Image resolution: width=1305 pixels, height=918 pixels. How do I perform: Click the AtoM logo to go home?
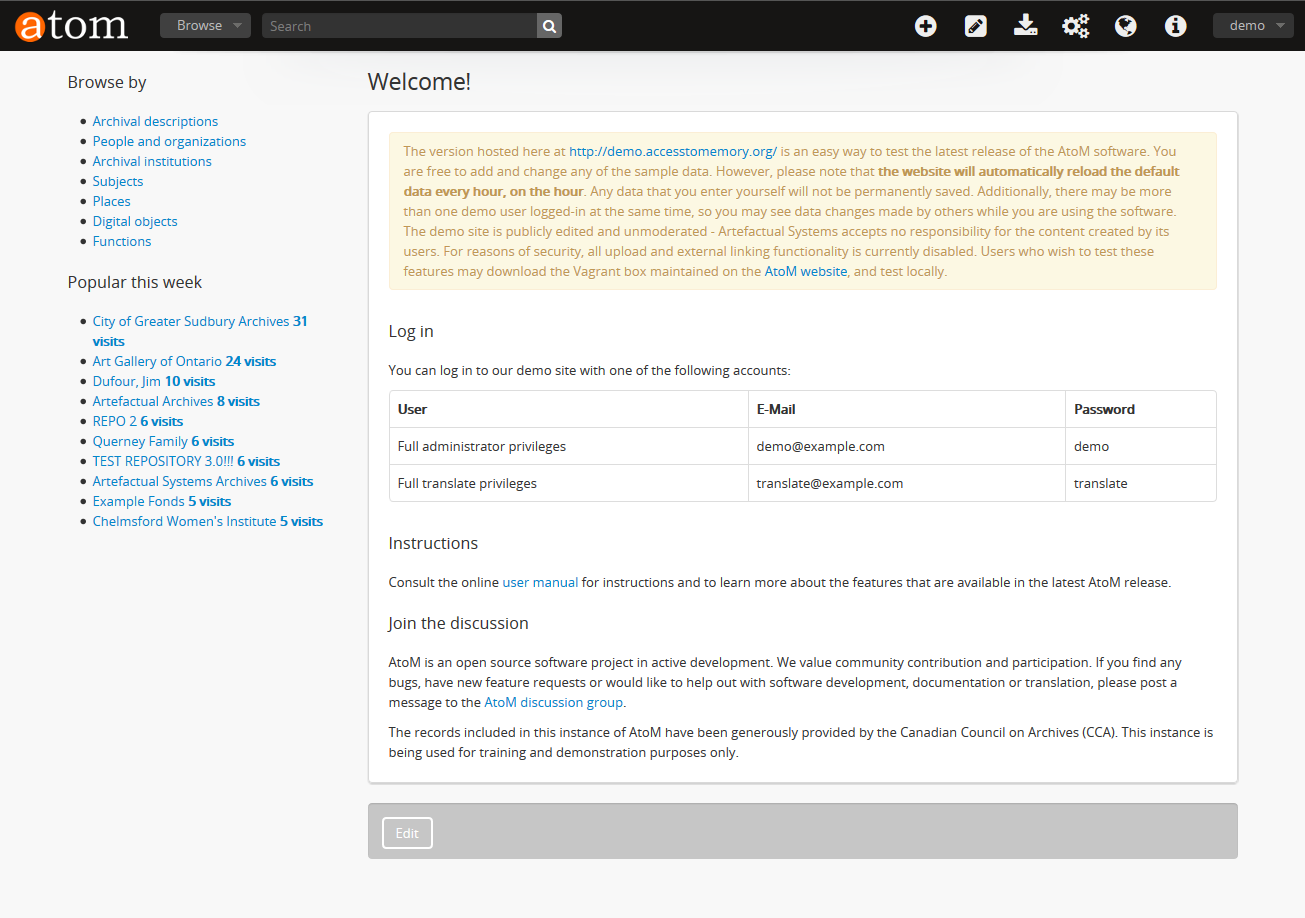[70, 25]
